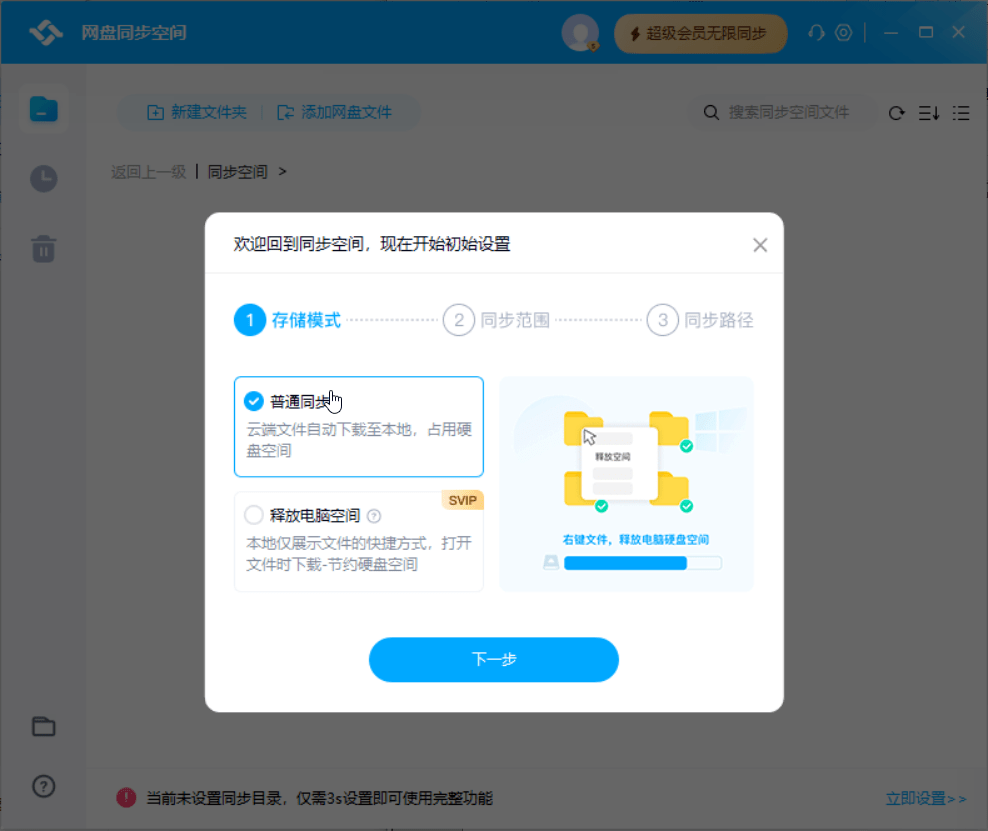Click info icon beside 释放电脑空间
The height and width of the screenshot is (831, 988).
point(374,517)
